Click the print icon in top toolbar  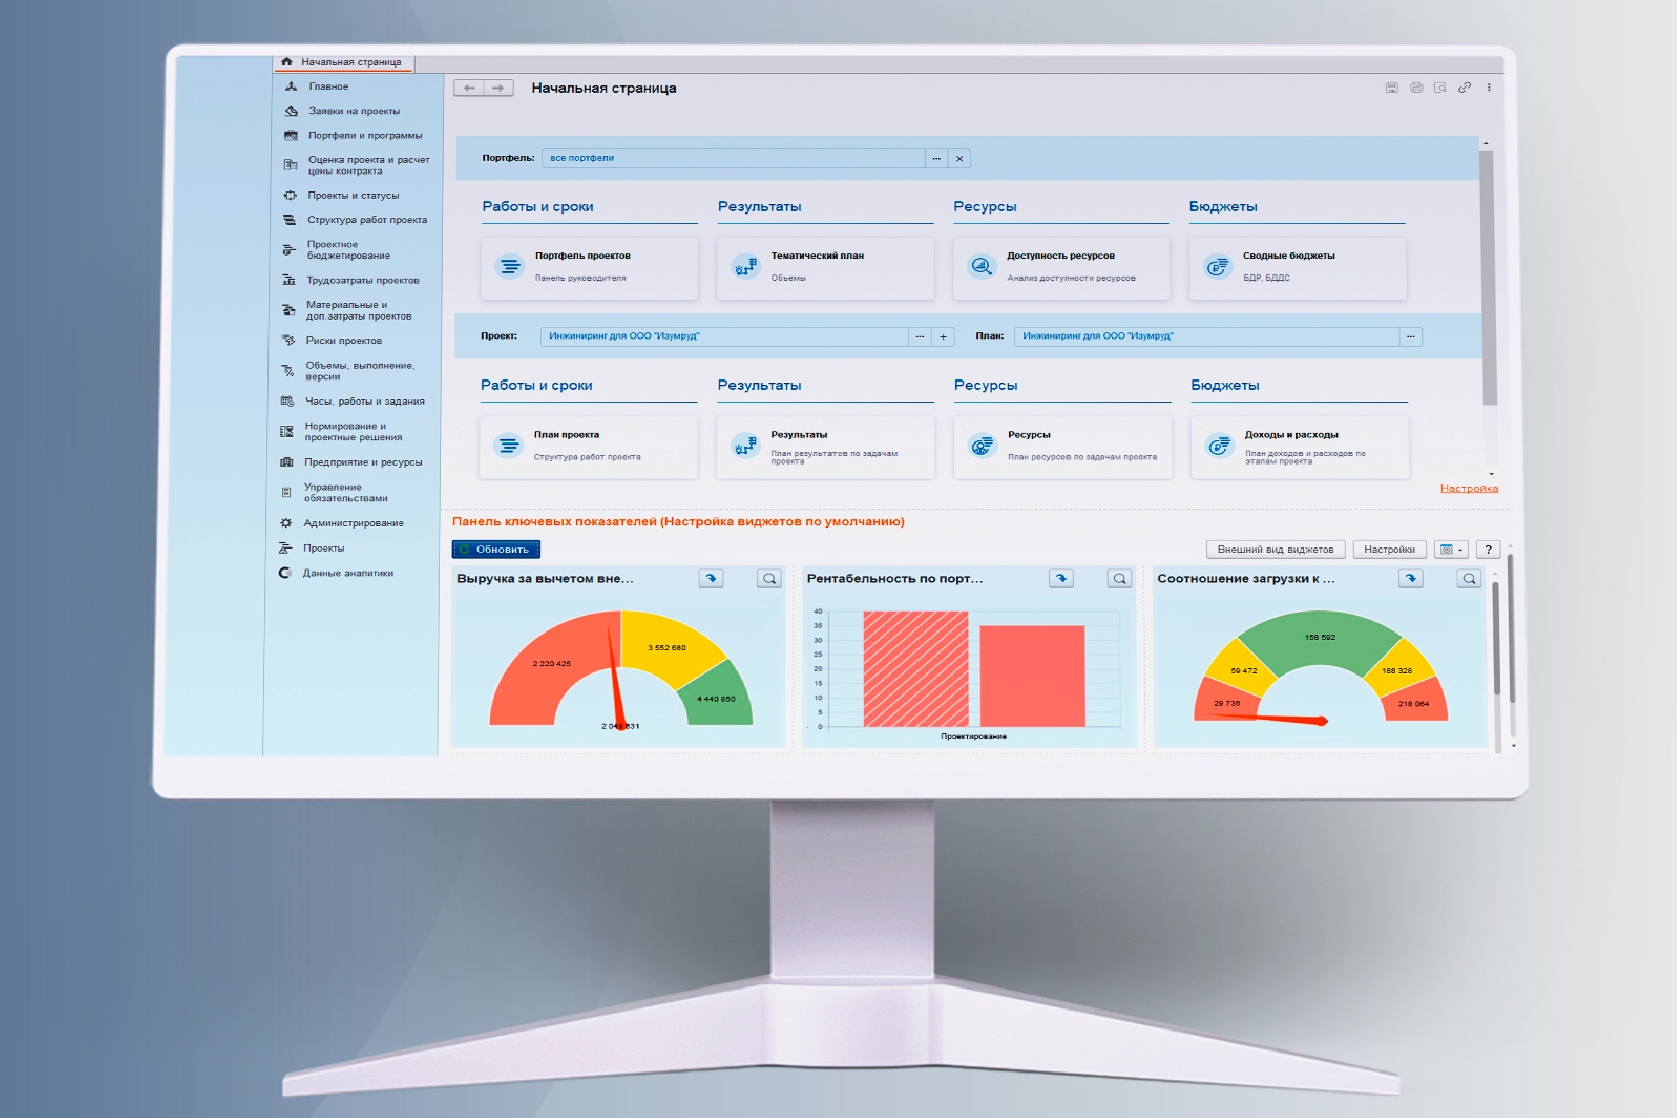(1416, 88)
